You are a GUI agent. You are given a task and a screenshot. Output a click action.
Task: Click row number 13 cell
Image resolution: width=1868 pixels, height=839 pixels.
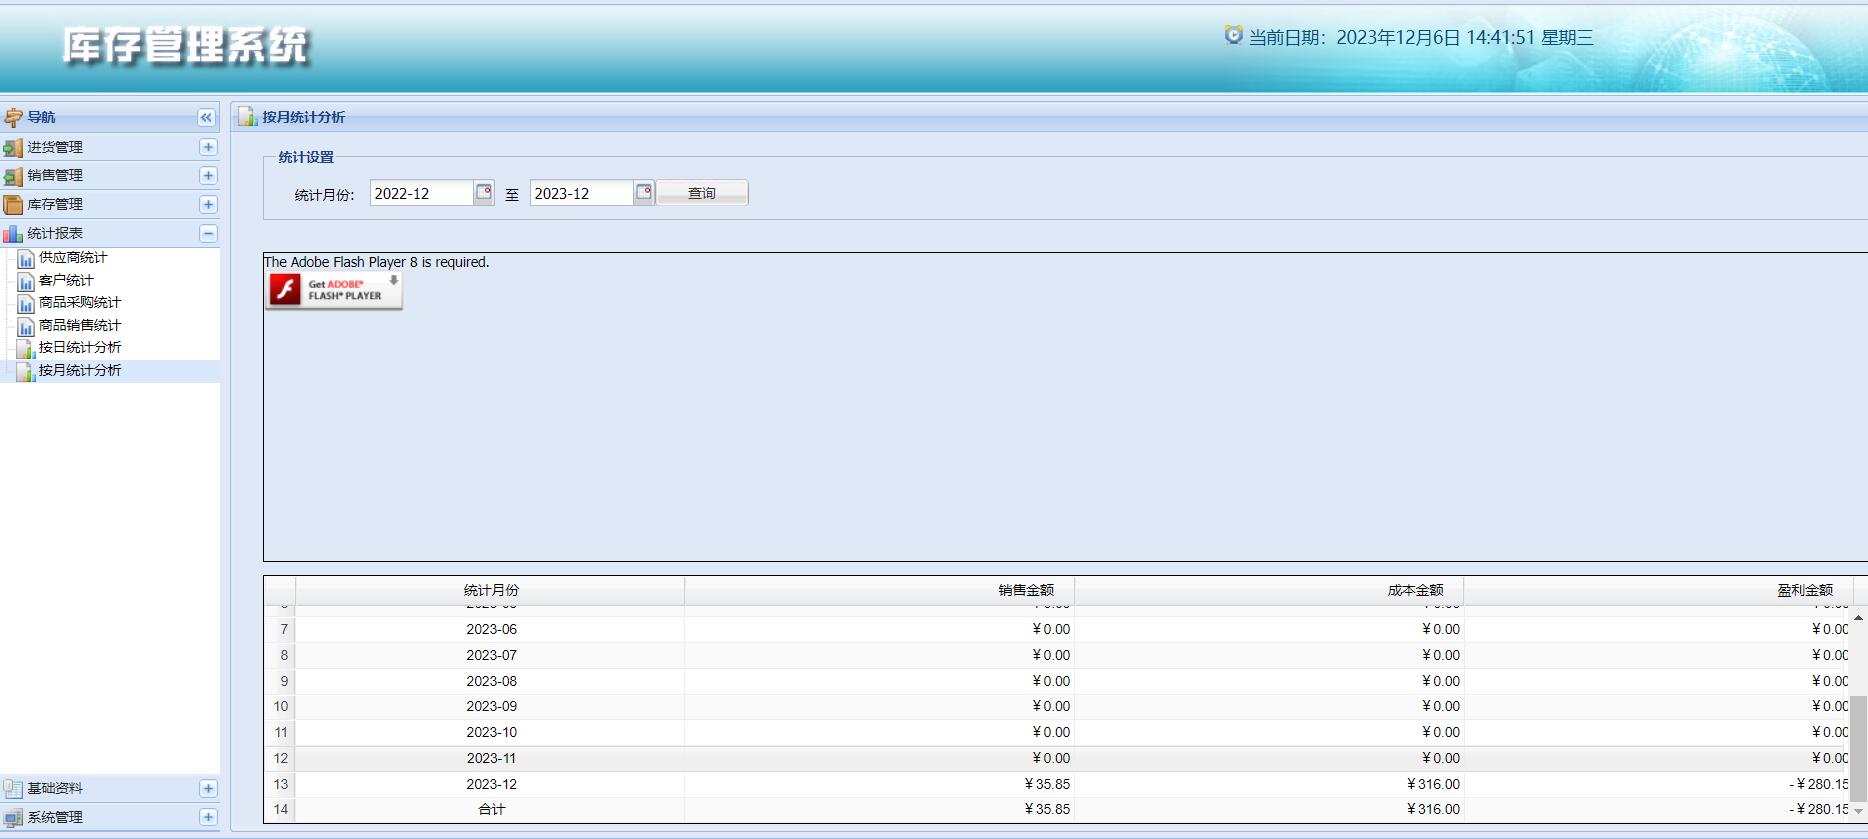tap(280, 784)
